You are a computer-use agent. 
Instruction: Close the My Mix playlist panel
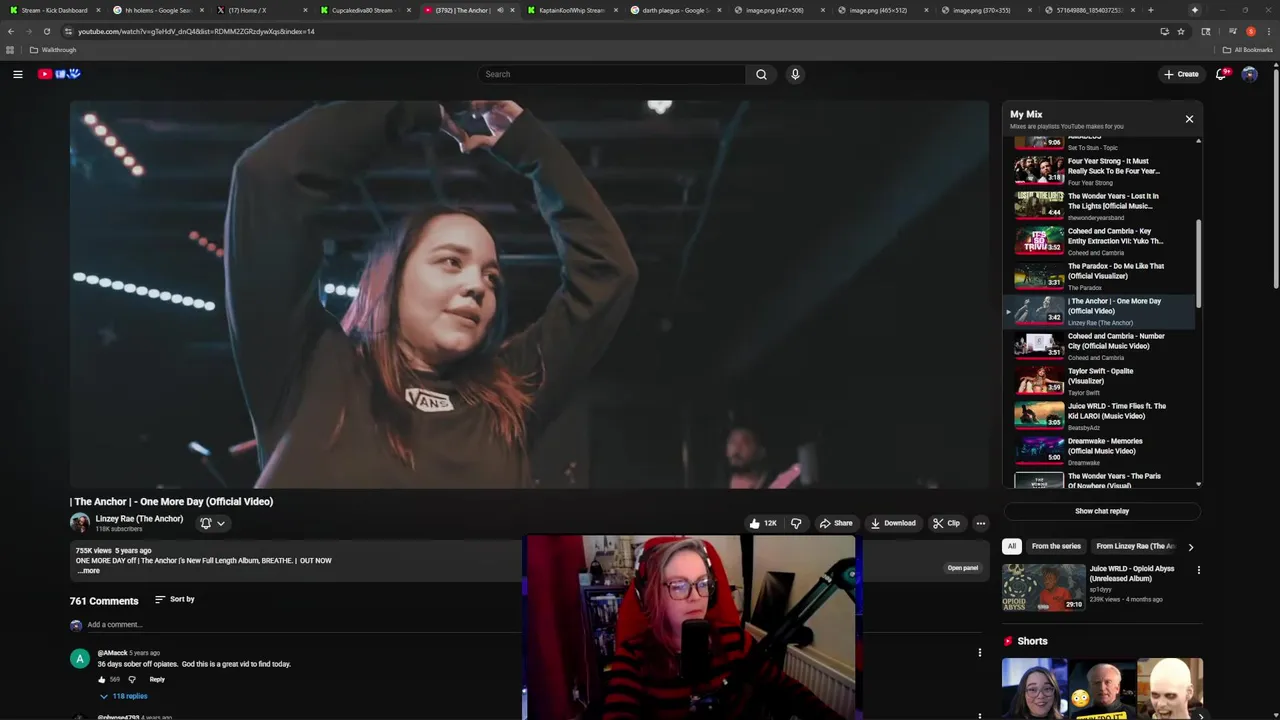pos(1189,119)
